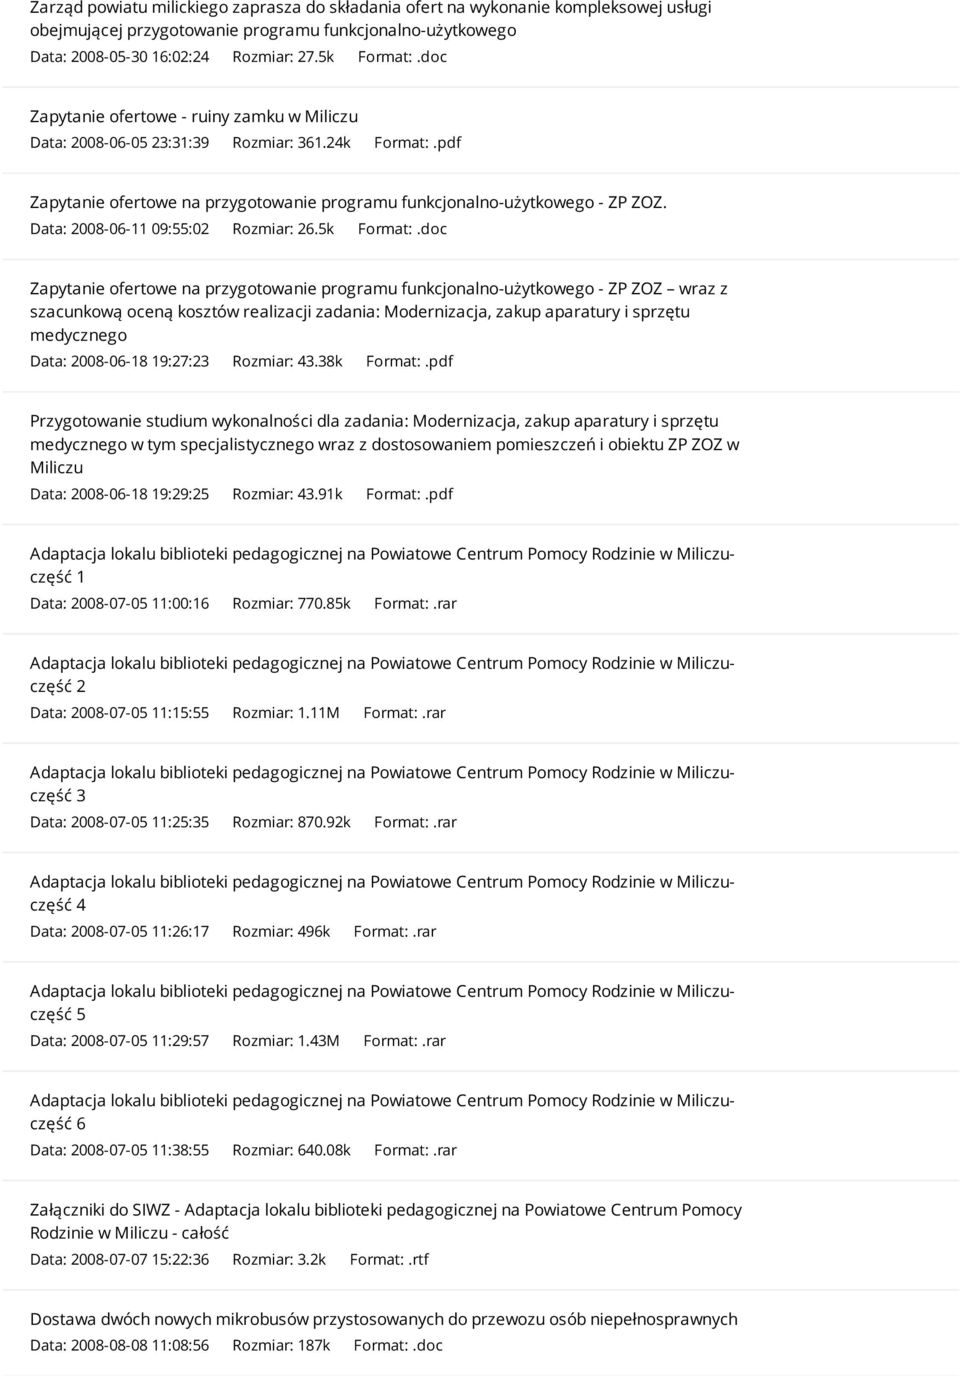This screenshot has width=960, height=1377.
Task: Open 'Dostawa dwóch nowych mikrobusów' document
Action: (384, 1319)
